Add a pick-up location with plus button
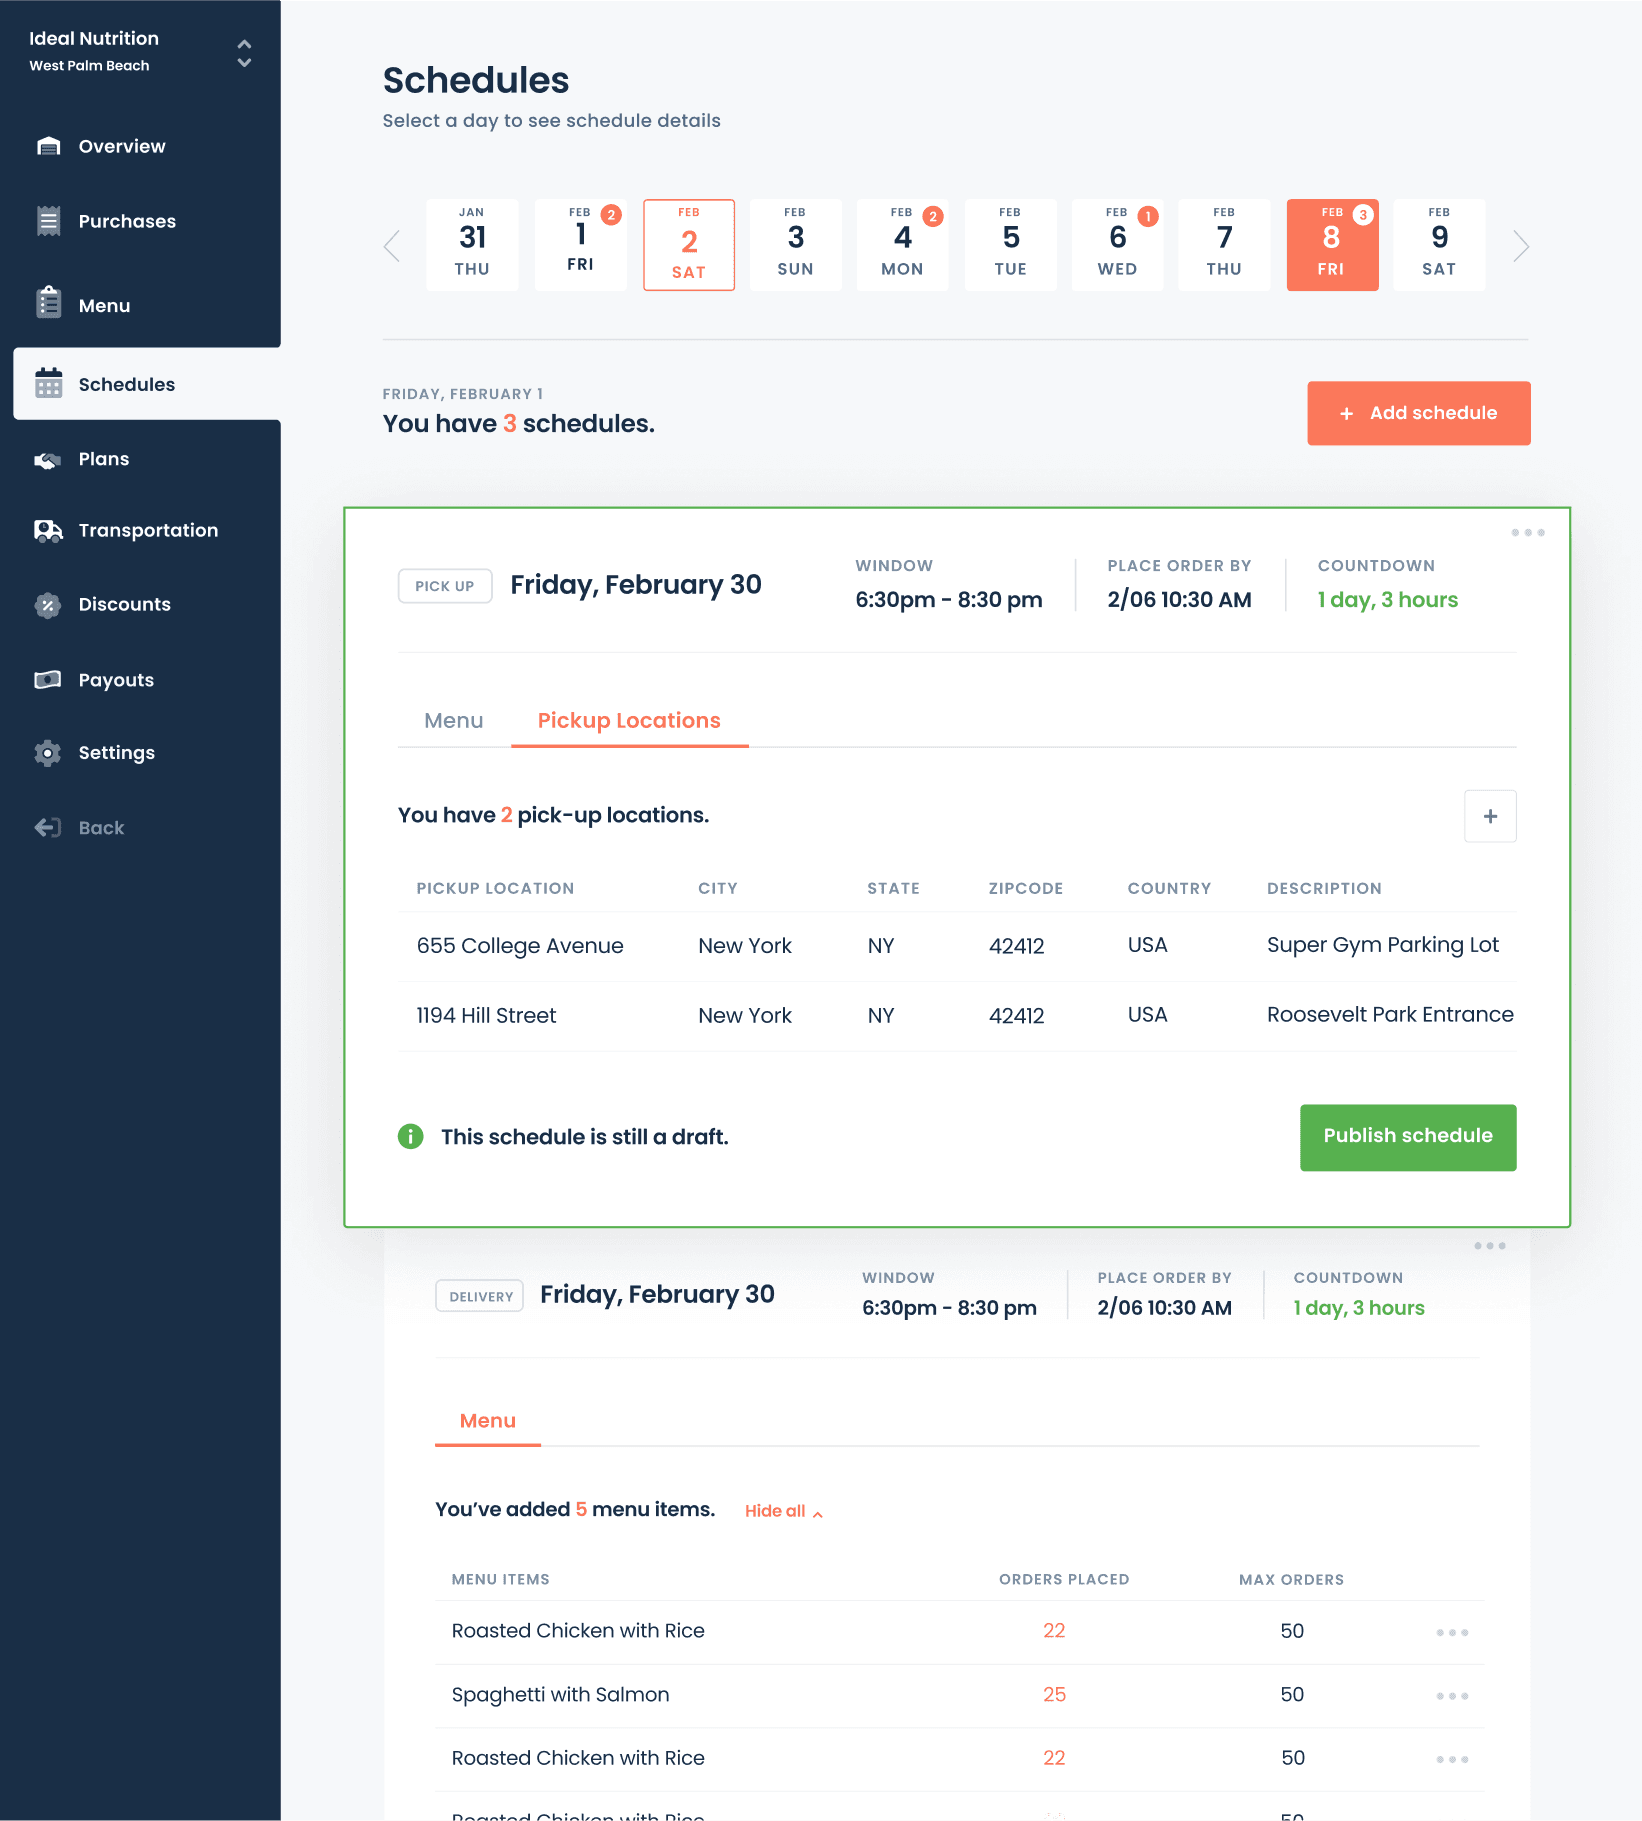Image resolution: width=1642 pixels, height=1821 pixels. [x=1490, y=816]
